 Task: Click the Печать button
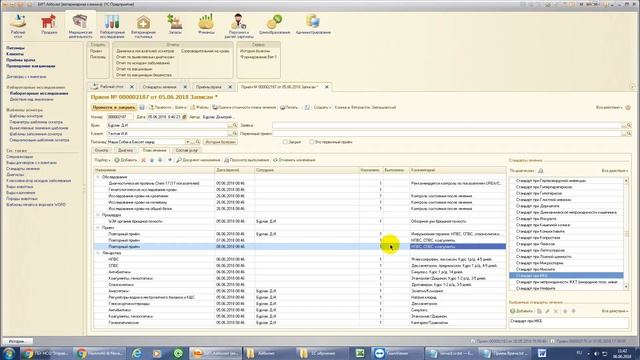click(x=289, y=107)
